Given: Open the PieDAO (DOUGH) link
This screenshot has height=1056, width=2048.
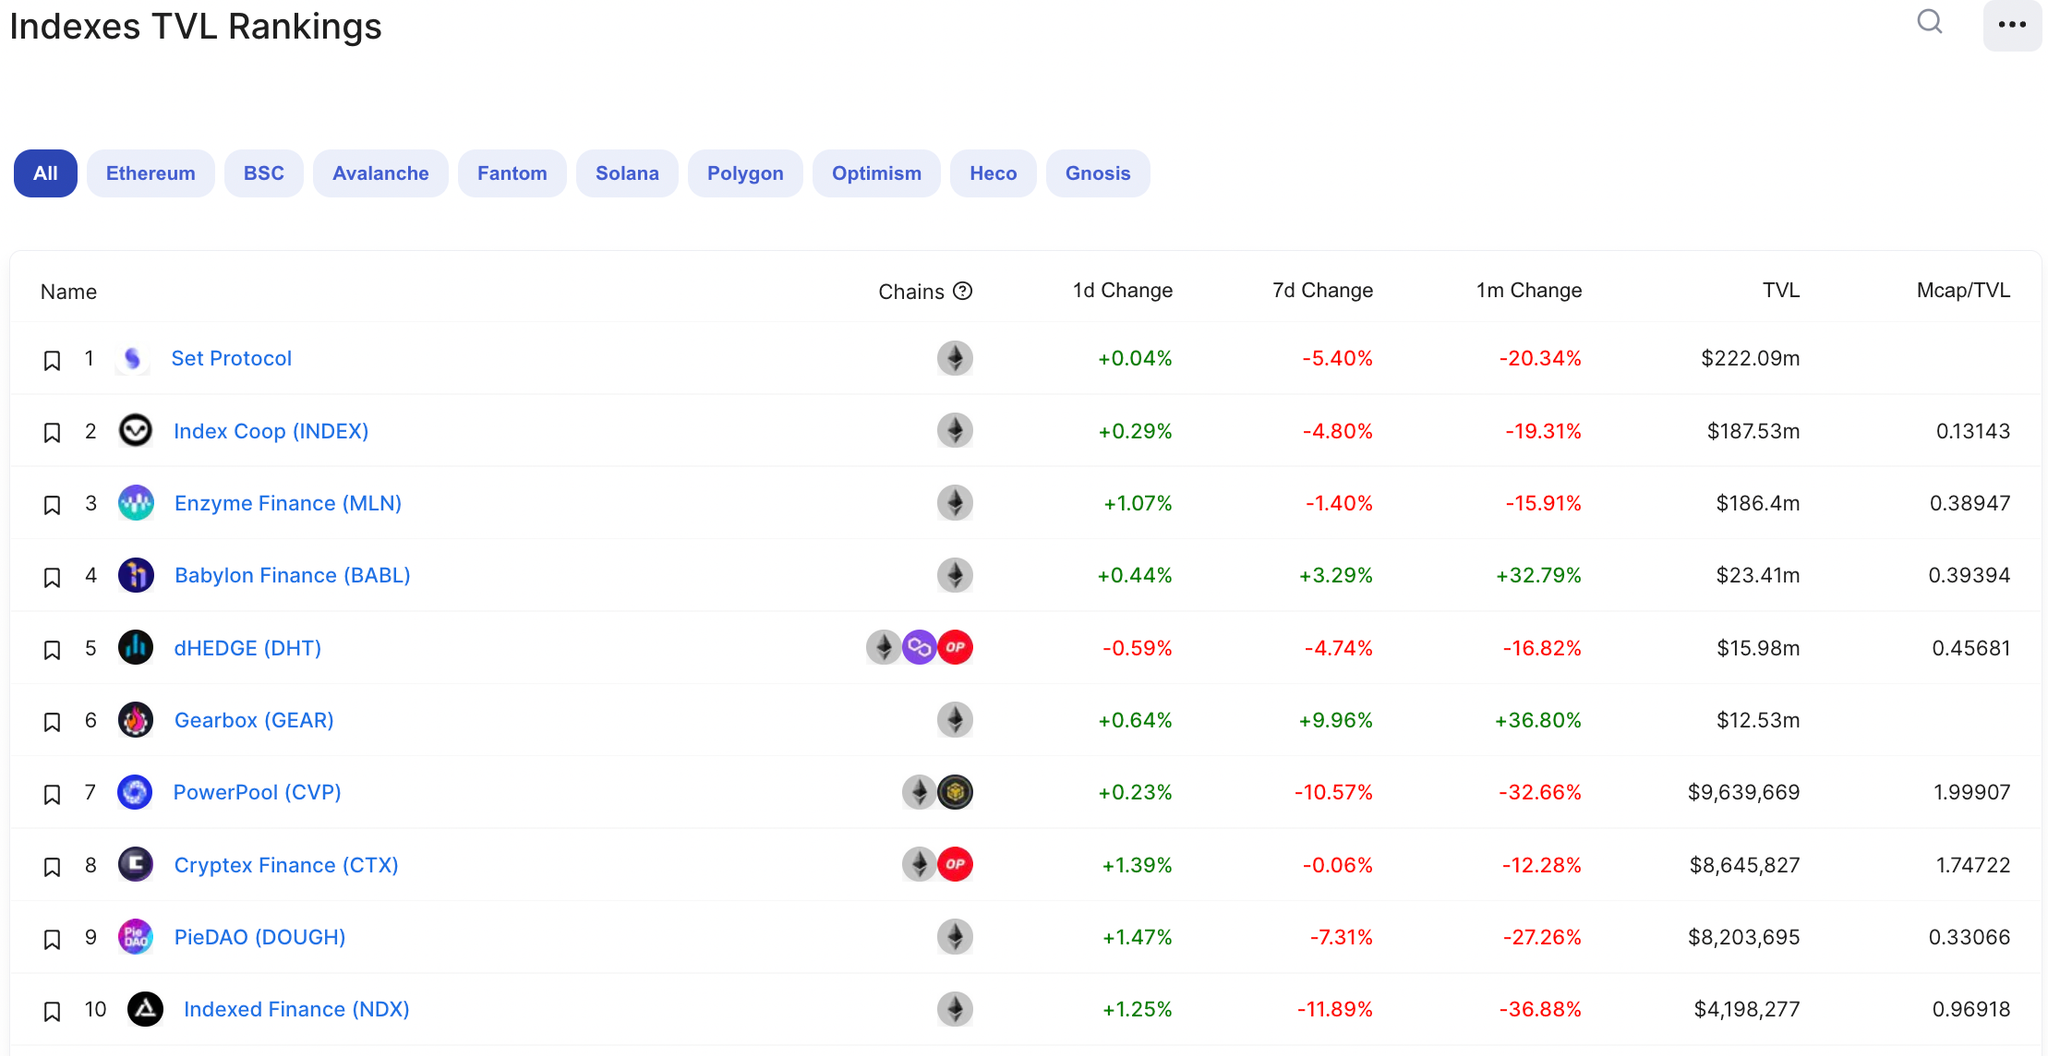Looking at the screenshot, I should [x=260, y=937].
